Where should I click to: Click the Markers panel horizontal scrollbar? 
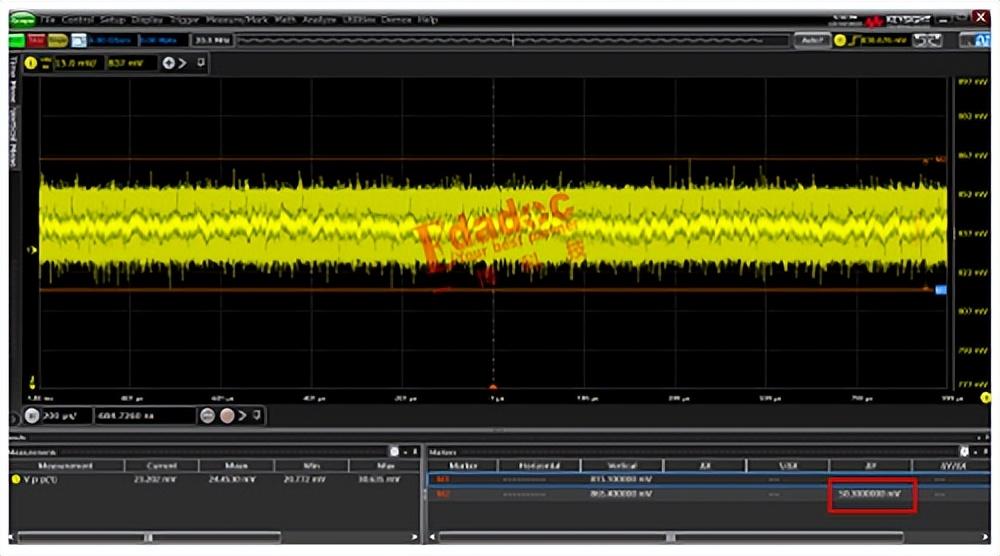tap(670, 537)
